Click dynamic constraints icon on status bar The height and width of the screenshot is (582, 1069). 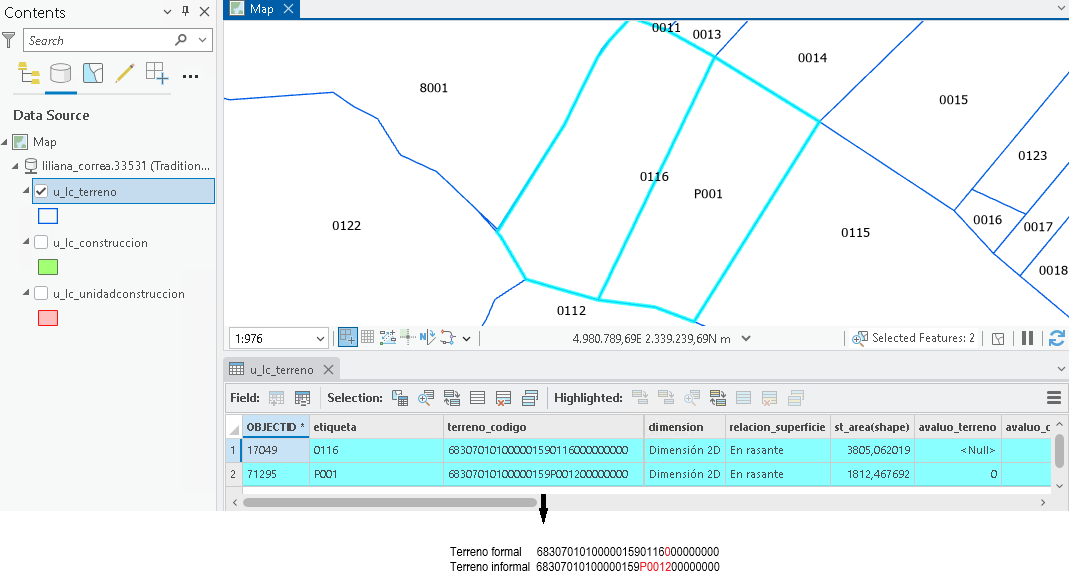tap(448, 337)
